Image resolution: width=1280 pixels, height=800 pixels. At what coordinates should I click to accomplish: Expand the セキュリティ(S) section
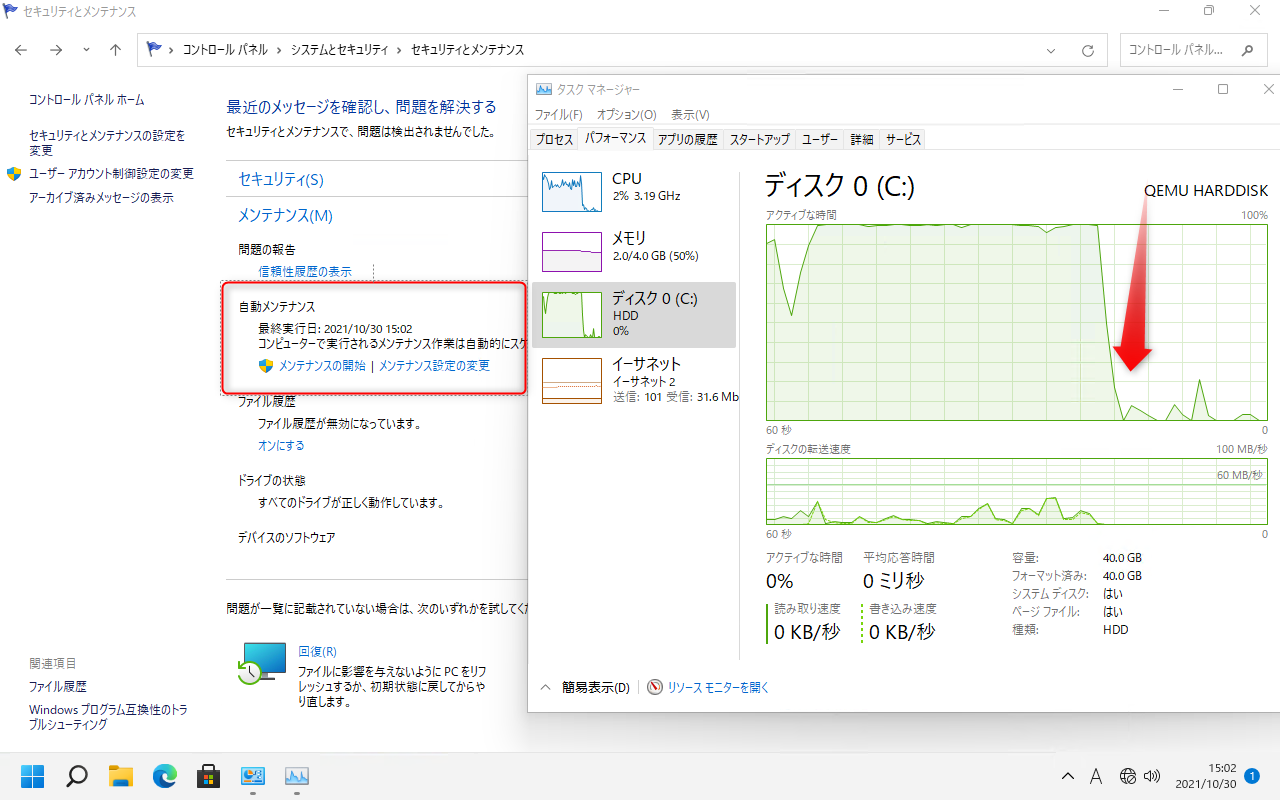pos(281,179)
